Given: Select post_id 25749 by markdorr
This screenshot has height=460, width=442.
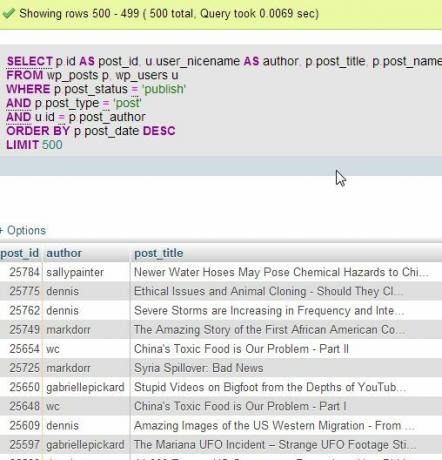Looking at the screenshot, I should 221,330.
